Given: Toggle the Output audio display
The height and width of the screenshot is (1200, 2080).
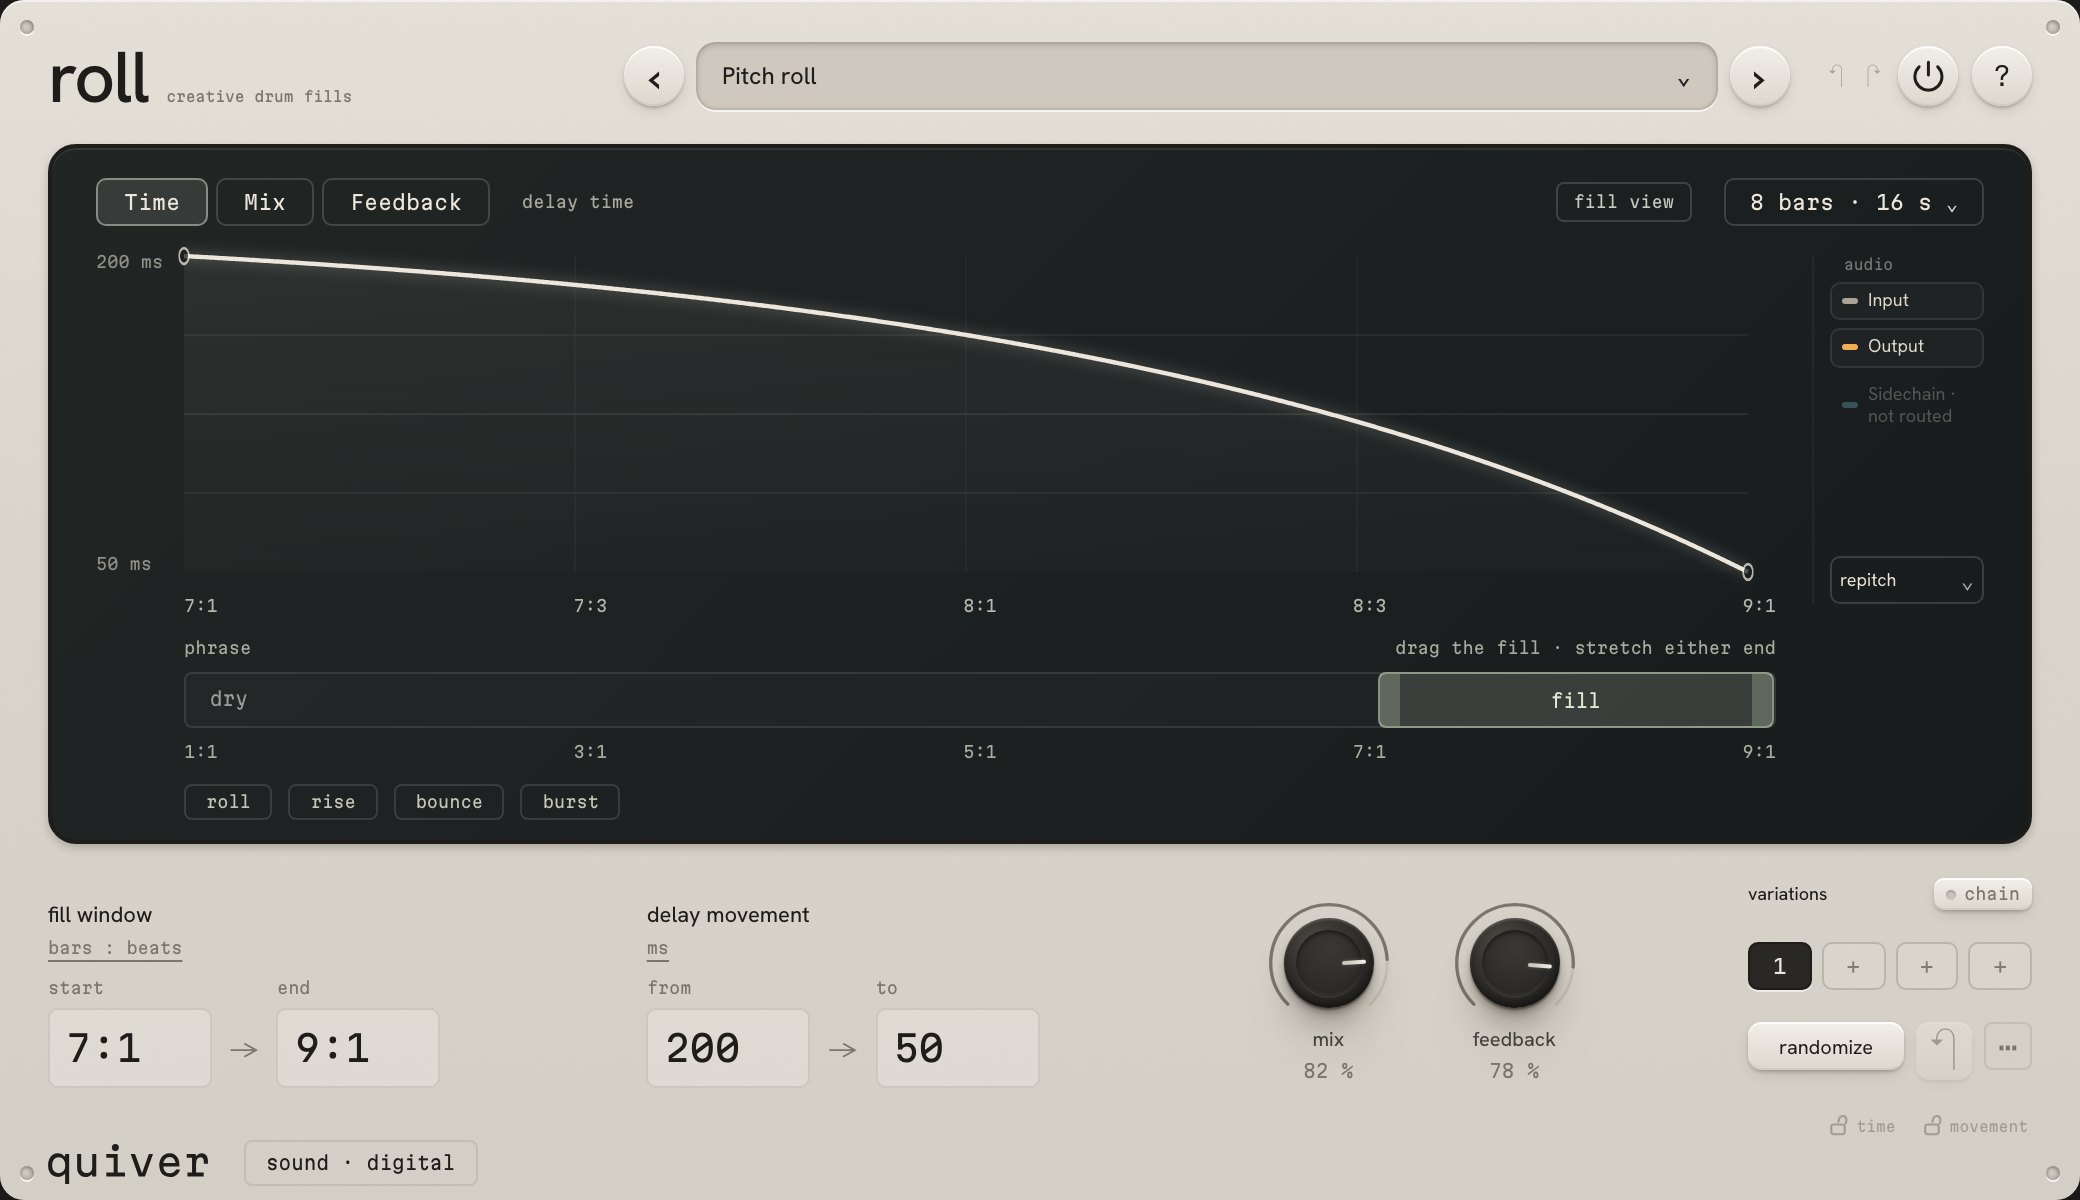Looking at the screenshot, I should tap(1906, 347).
